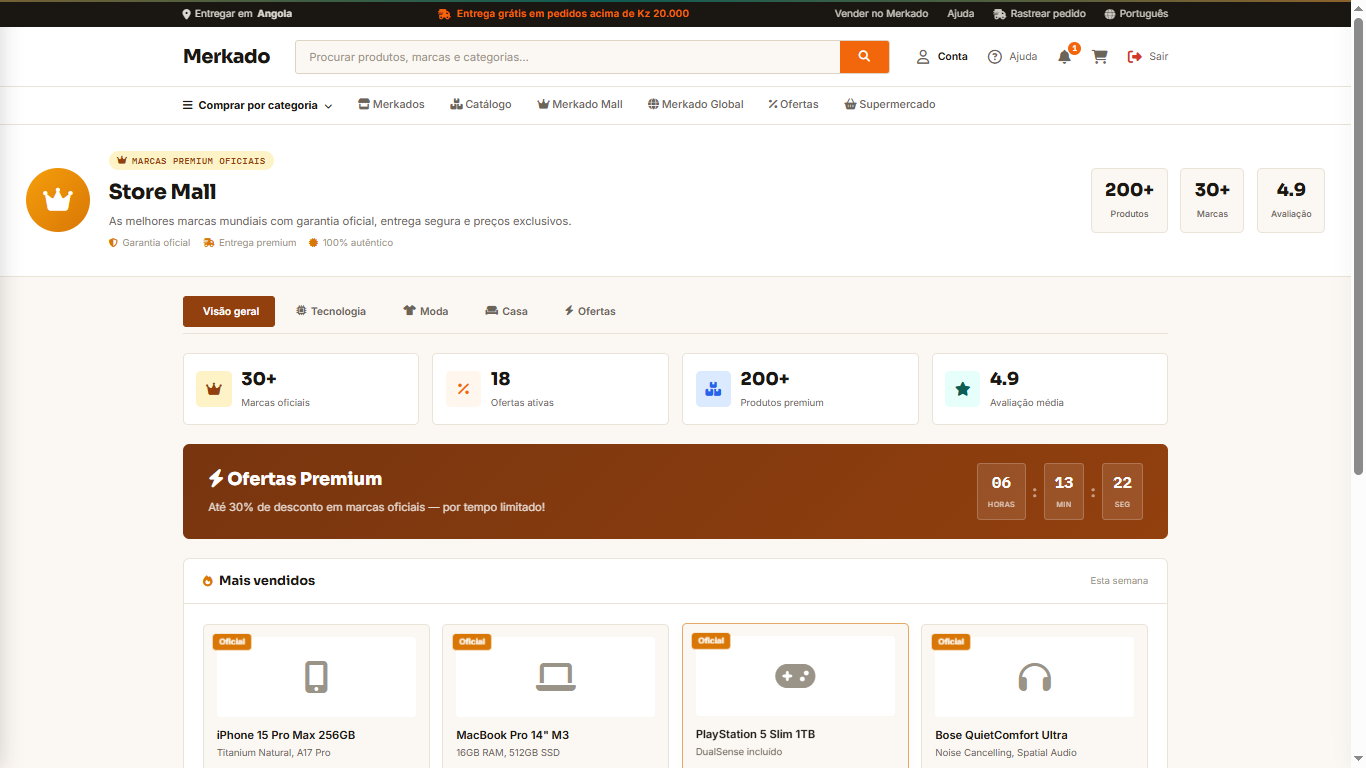Click the hamburger icon of Comprar por categoria
1366x768 pixels.
click(x=187, y=105)
